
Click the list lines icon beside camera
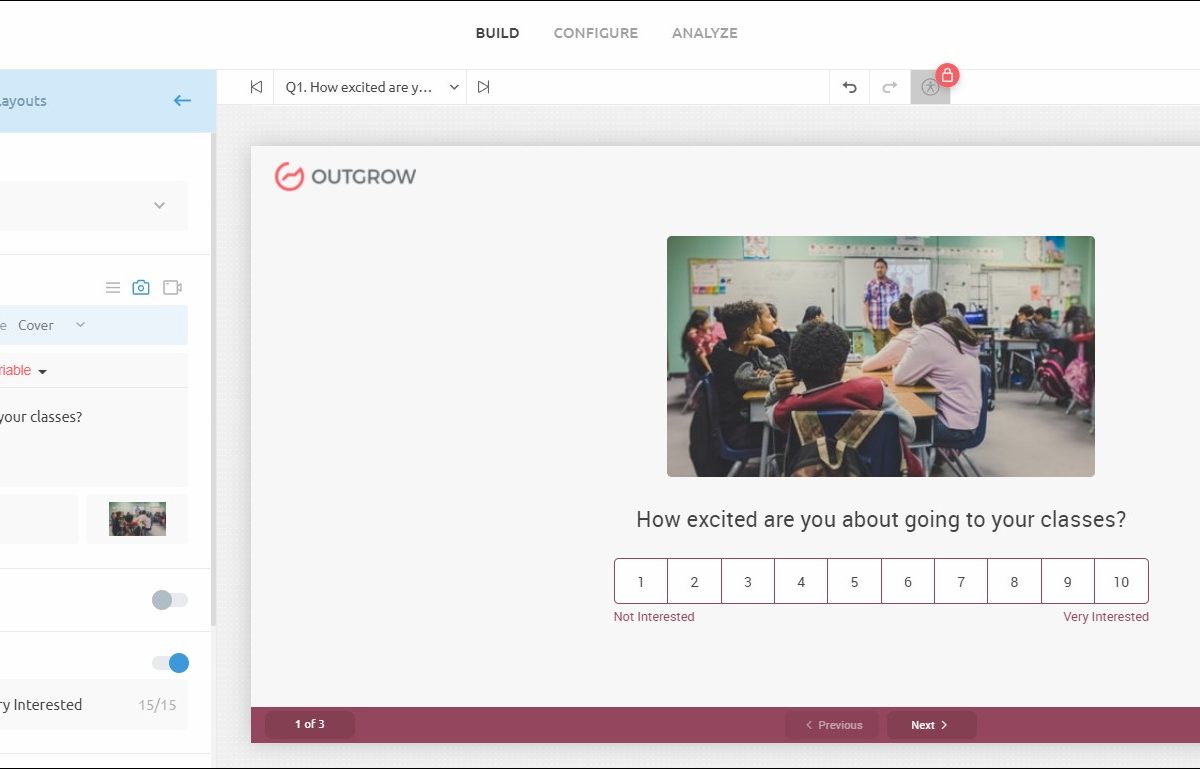point(113,288)
